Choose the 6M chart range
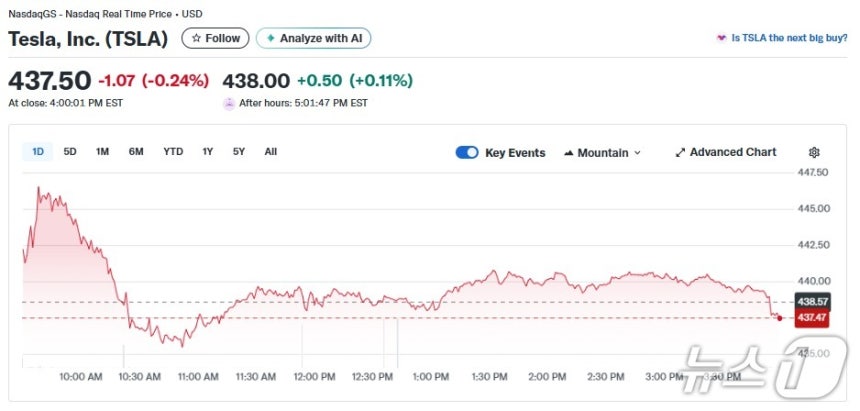Viewport: 860px width, 411px height. click(x=136, y=152)
